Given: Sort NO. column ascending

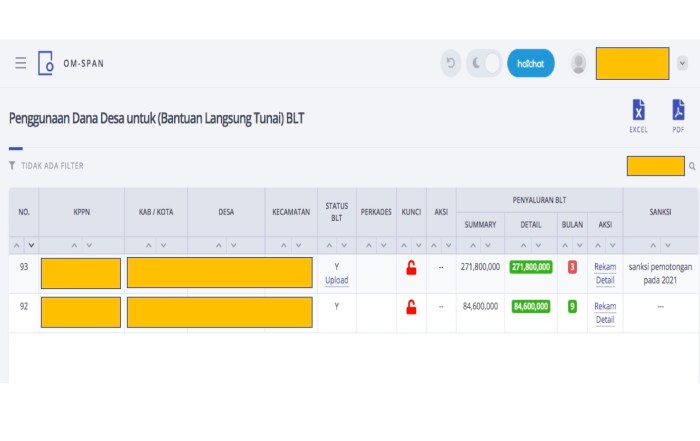Looking at the screenshot, I should coord(17,245).
